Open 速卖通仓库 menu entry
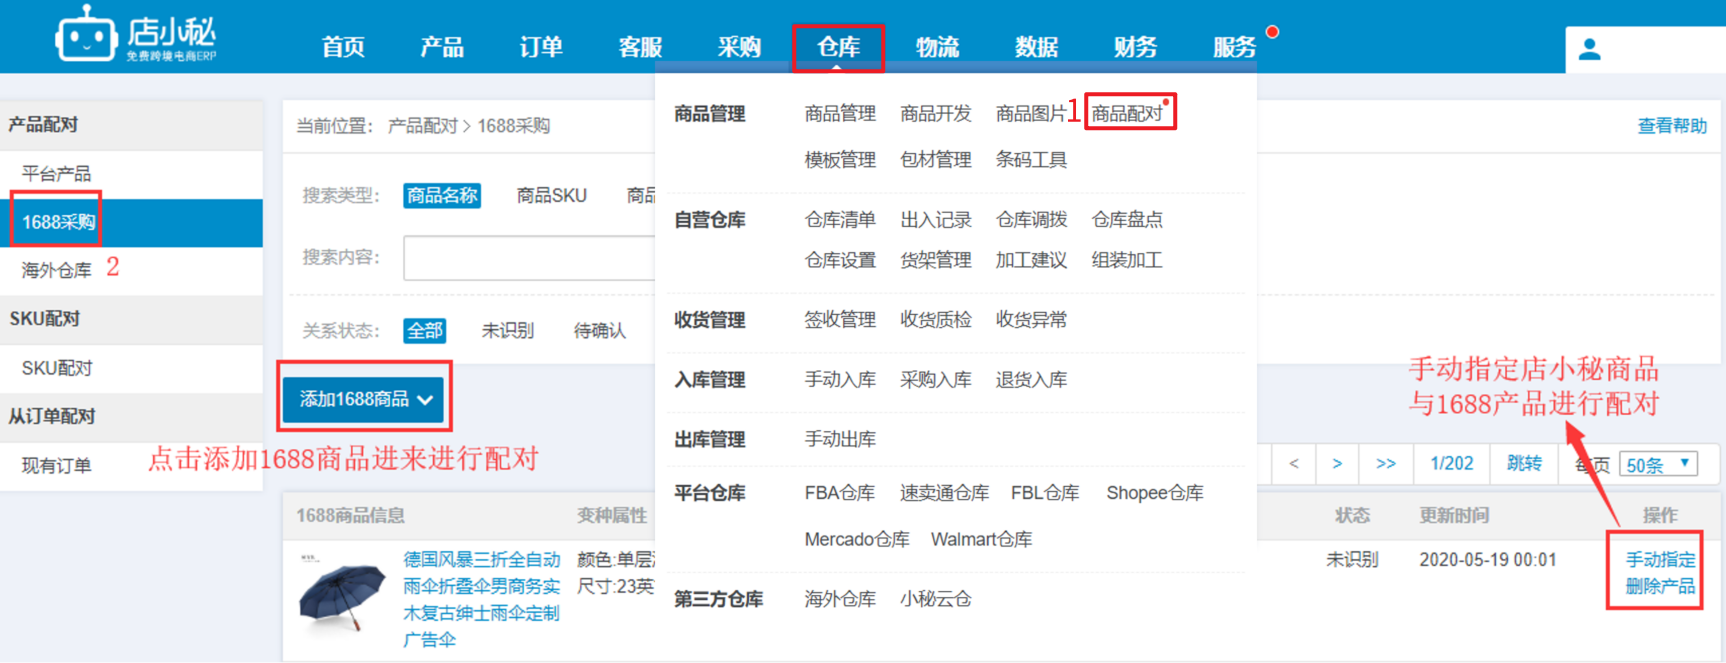The height and width of the screenshot is (663, 1726). (944, 493)
